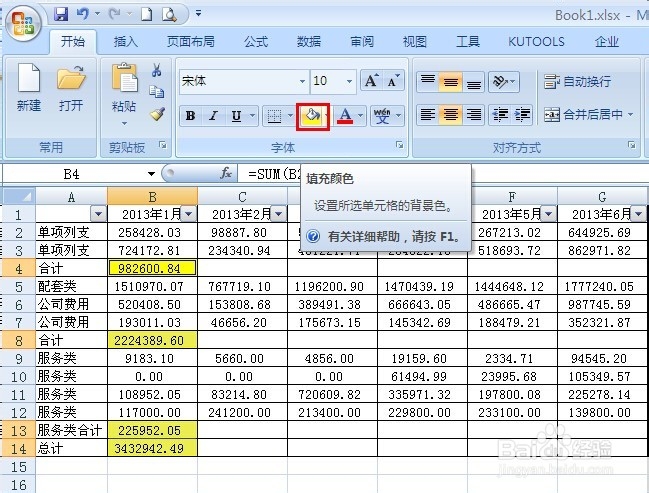Click the Office button orb
Image resolution: width=649 pixels, height=493 pixels.
coord(23,23)
